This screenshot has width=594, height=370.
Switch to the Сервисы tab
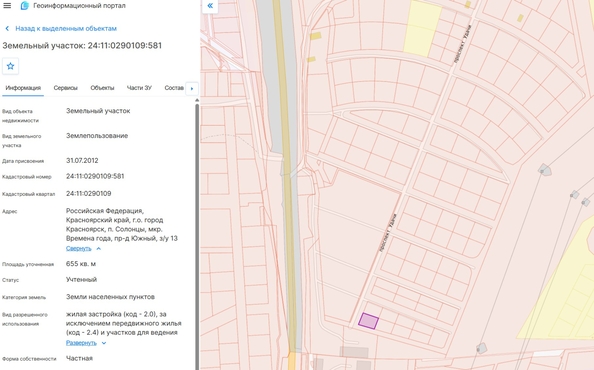click(x=66, y=88)
